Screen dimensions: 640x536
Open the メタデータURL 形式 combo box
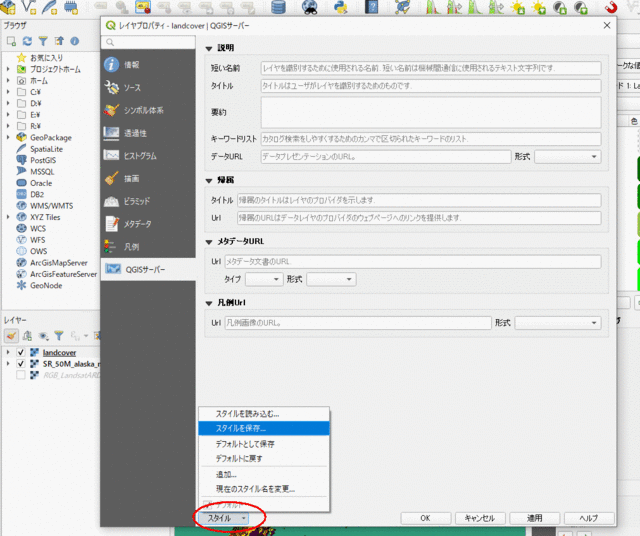coord(331,279)
